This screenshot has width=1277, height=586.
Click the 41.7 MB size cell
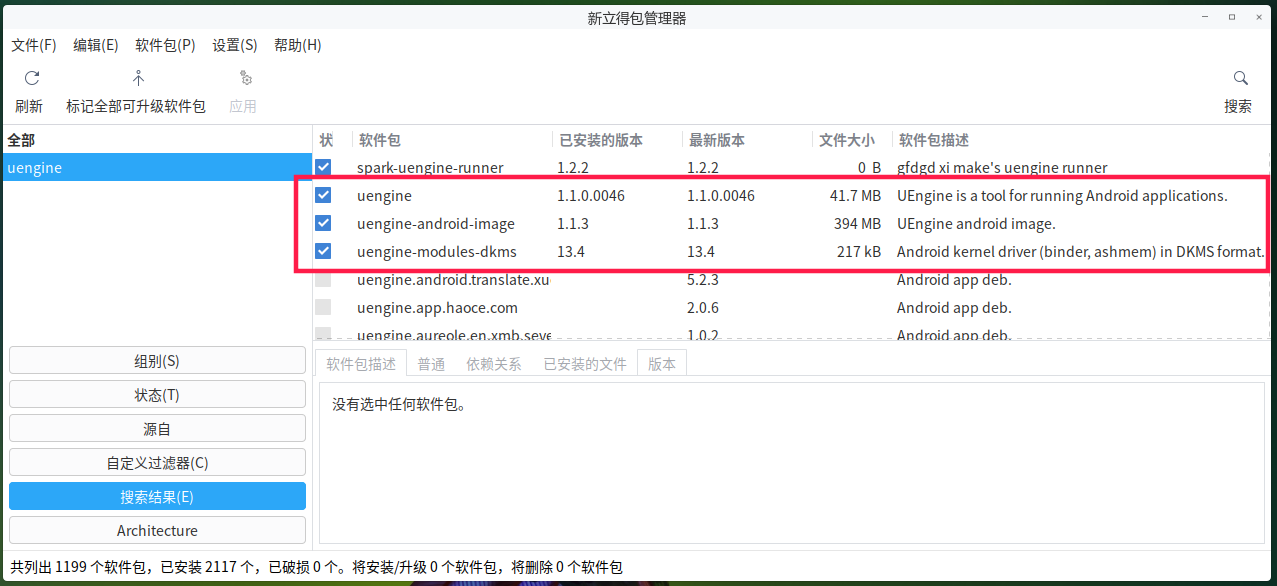tap(855, 196)
